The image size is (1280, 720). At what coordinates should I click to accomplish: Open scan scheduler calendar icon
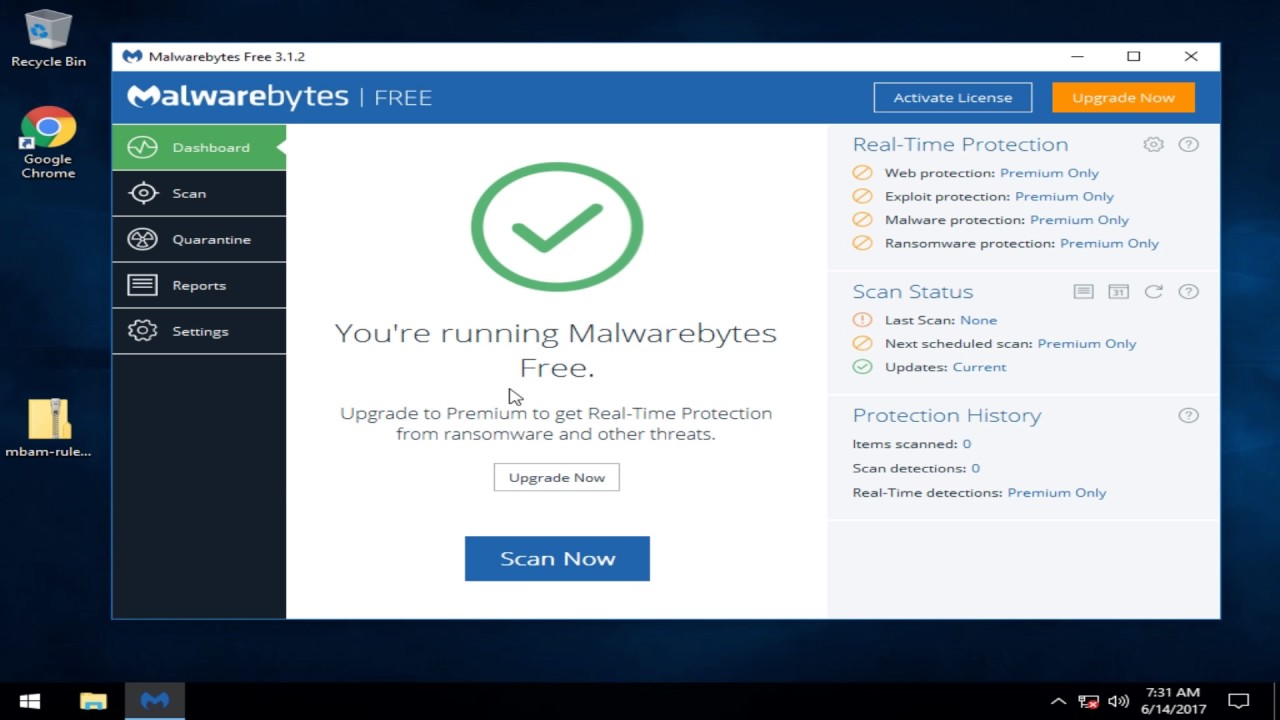[x=1118, y=291]
